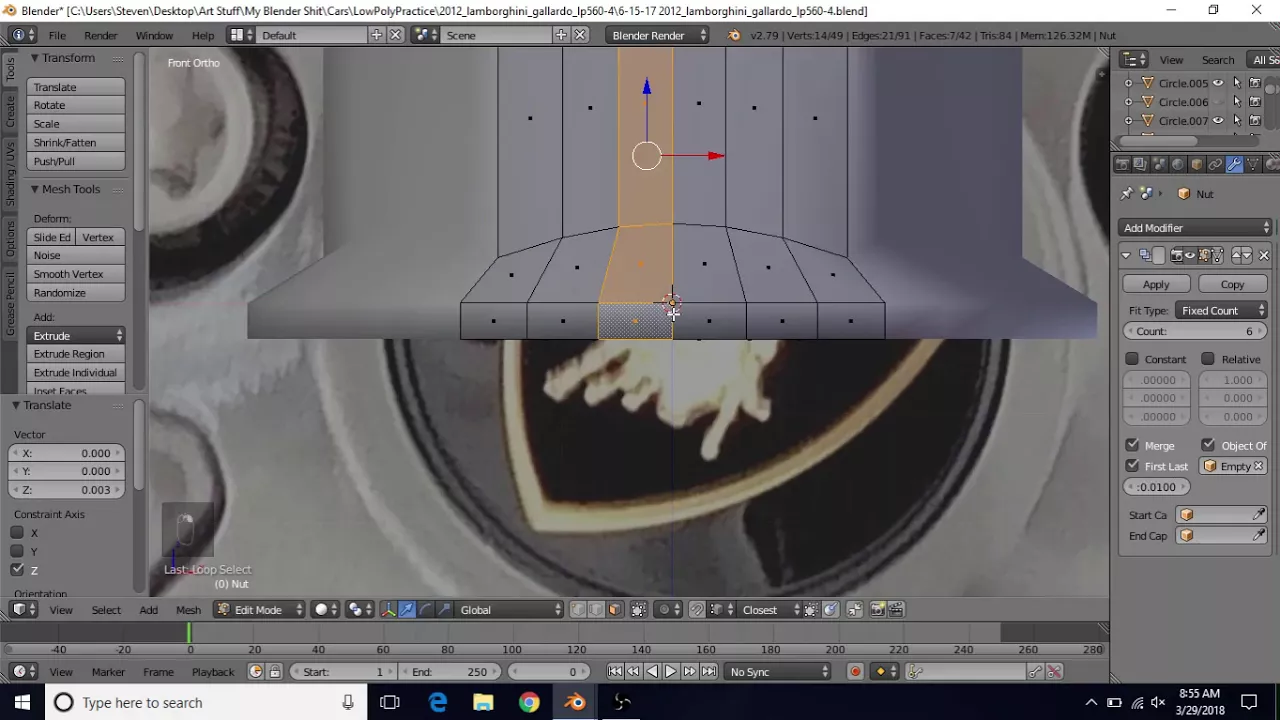Click the modifier Copy button
The image size is (1280, 720).
pyautogui.click(x=1232, y=285)
